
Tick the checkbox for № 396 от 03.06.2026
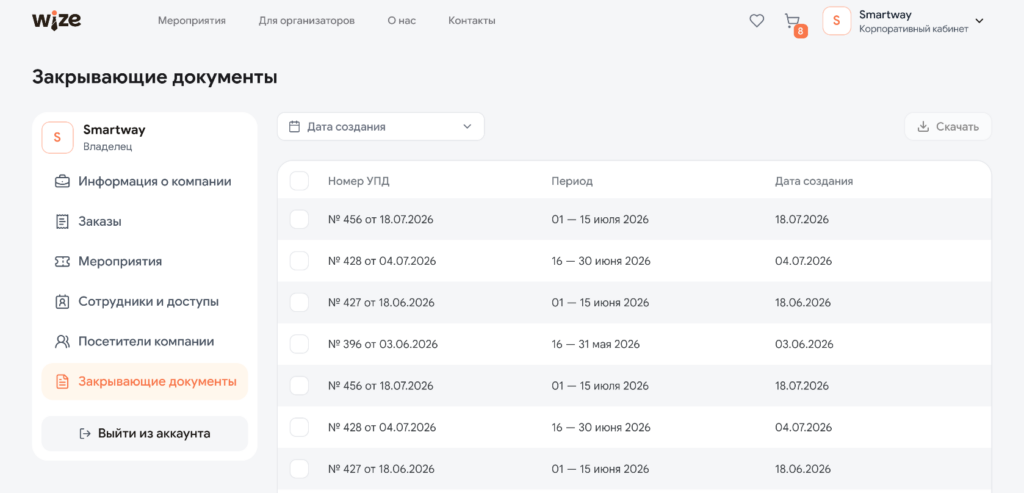coord(299,344)
